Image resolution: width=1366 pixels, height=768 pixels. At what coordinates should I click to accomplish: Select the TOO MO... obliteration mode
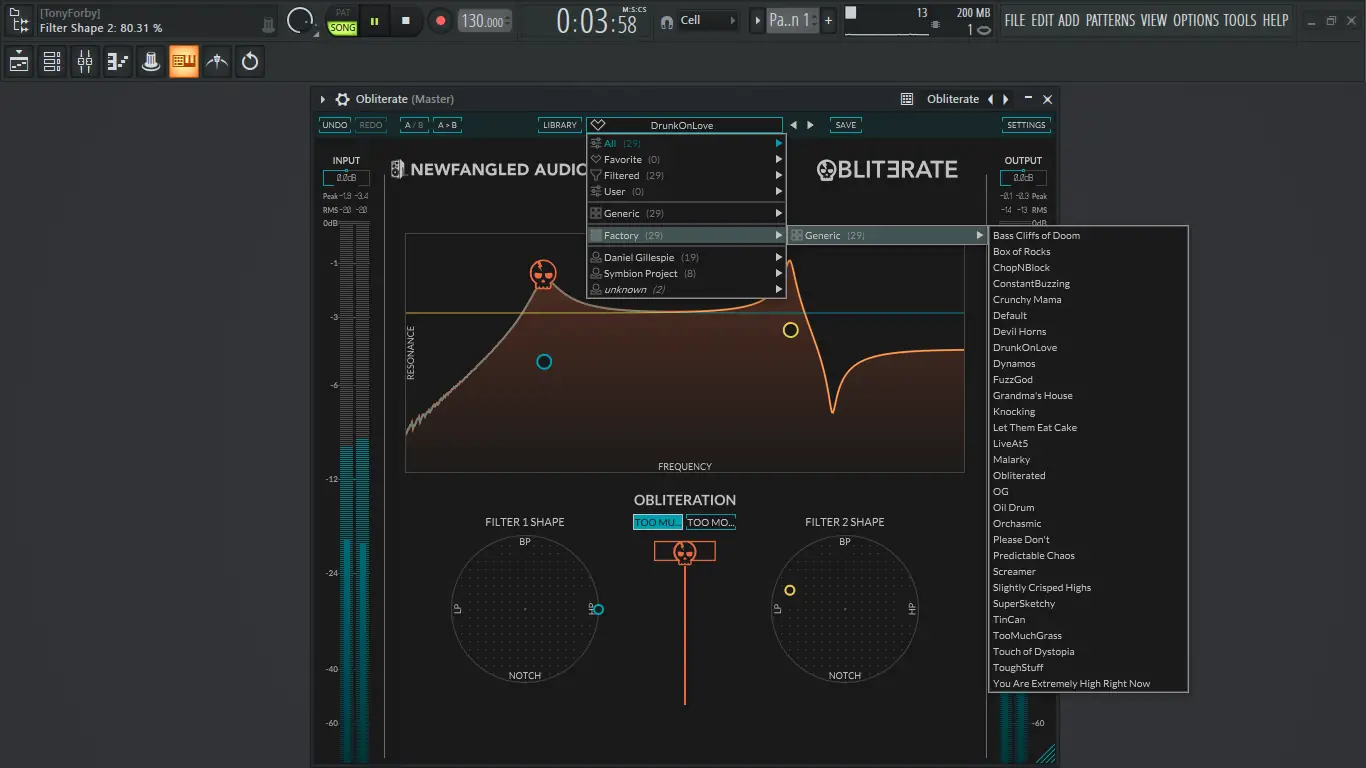[x=711, y=522]
